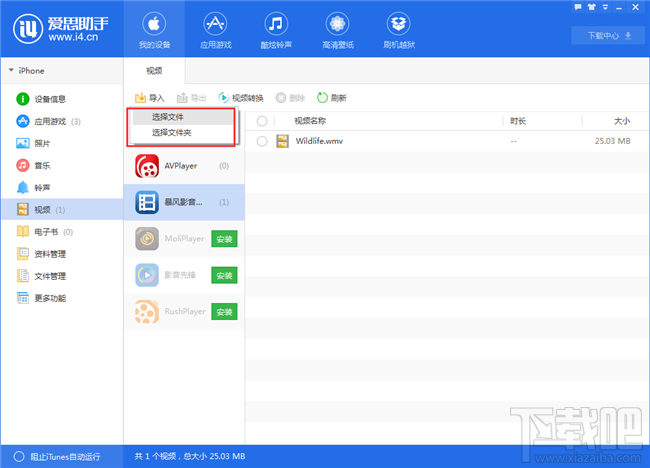Image resolution: width=650 pixels, height=468 pixels.
Task: Click the 导出 export toolbar button
Action: click(192, 98)
